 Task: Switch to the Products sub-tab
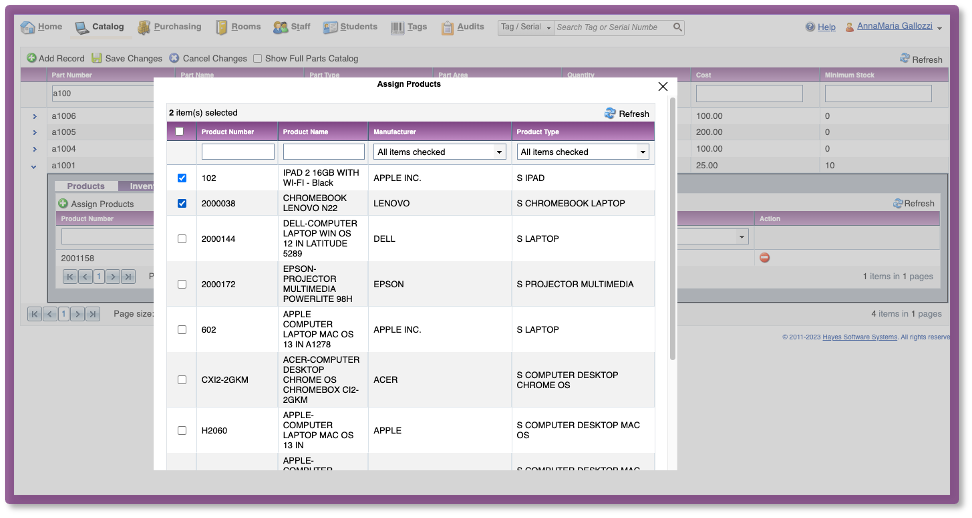[x=86, y=186]
